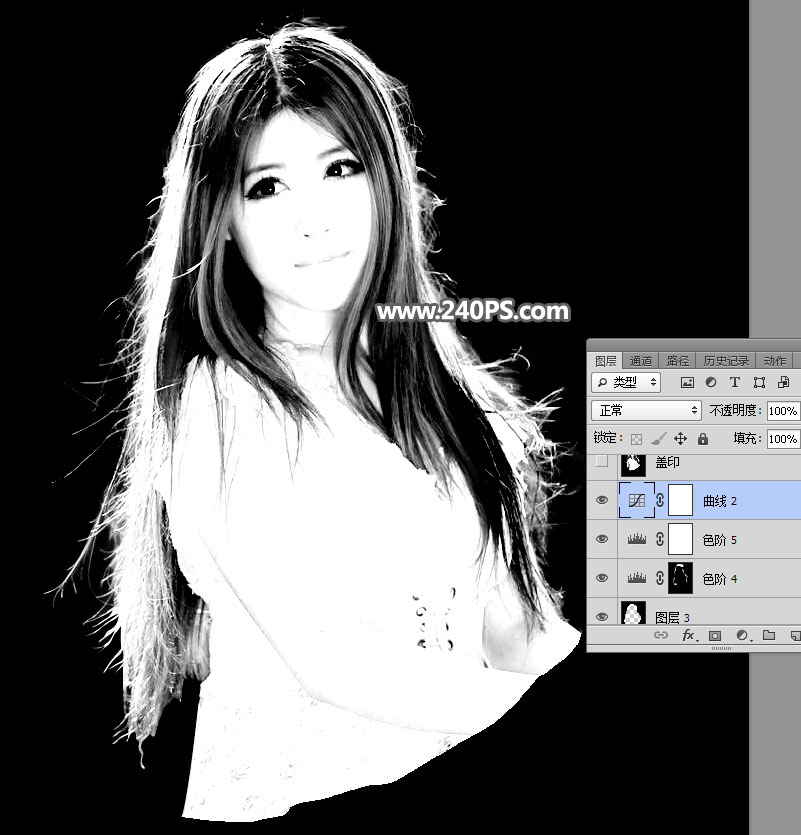Open the 类型 layer filter dropdown

coord(627,382)
